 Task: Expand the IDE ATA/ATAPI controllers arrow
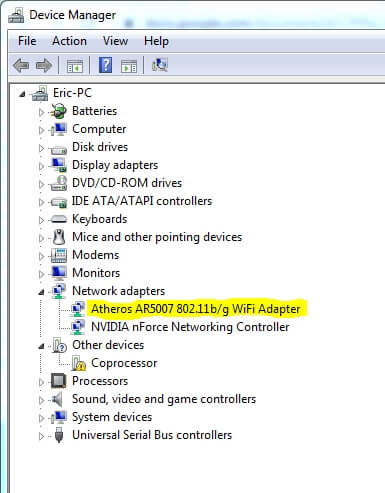pos(41,202)
